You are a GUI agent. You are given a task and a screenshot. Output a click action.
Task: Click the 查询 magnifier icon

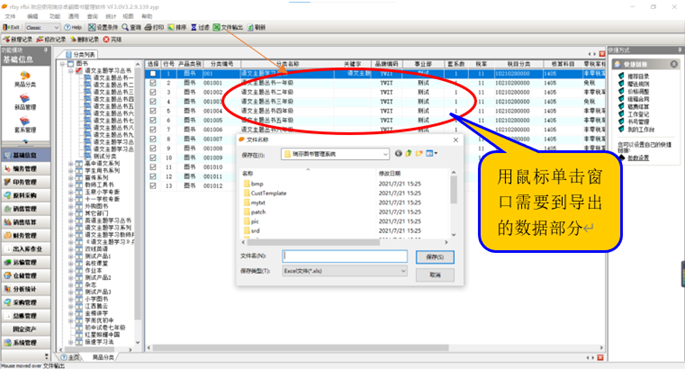pyautogui.click(x=125, y=28)
